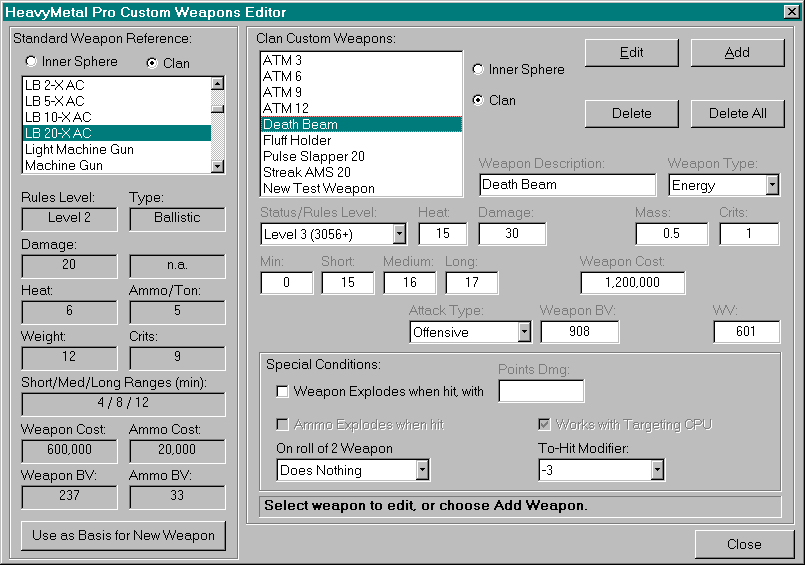Image resolution: width=805 pixels, height=565 pixels.
Task: Click the Short/Med/Long Ranges box 4 / 8 / 12
Action: [x=123, y=403]
